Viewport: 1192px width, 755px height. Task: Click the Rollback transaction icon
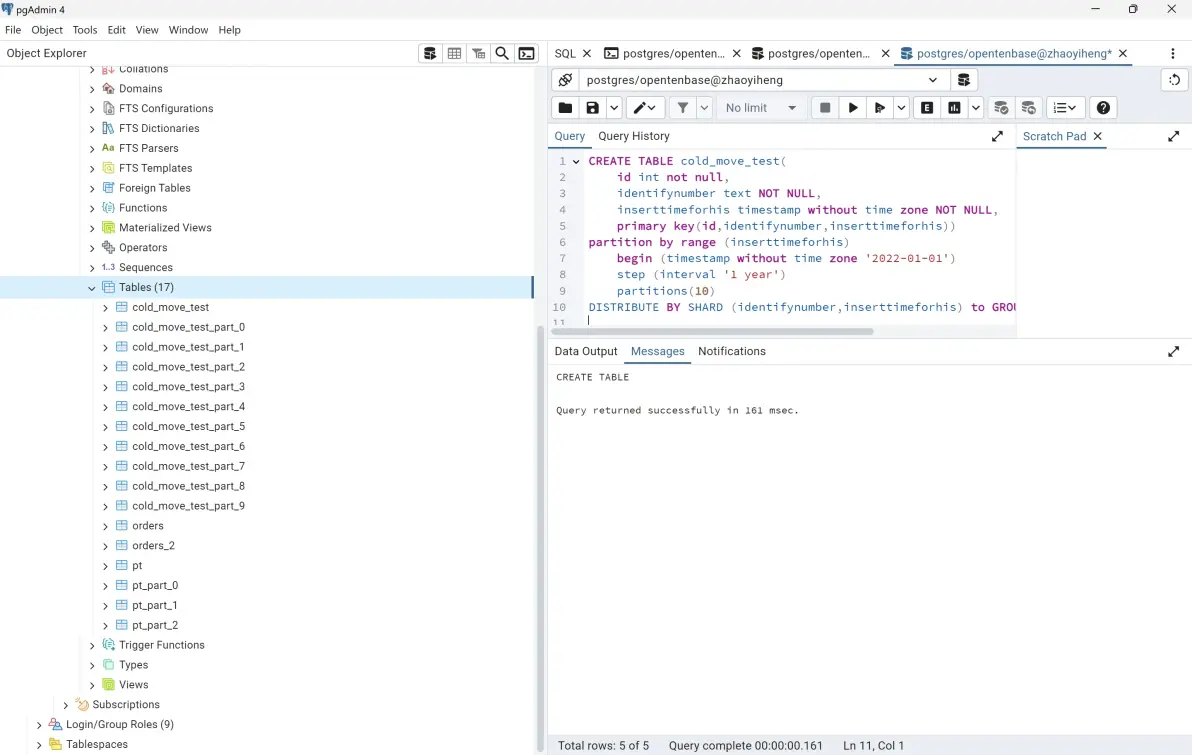coord(1029,108)
